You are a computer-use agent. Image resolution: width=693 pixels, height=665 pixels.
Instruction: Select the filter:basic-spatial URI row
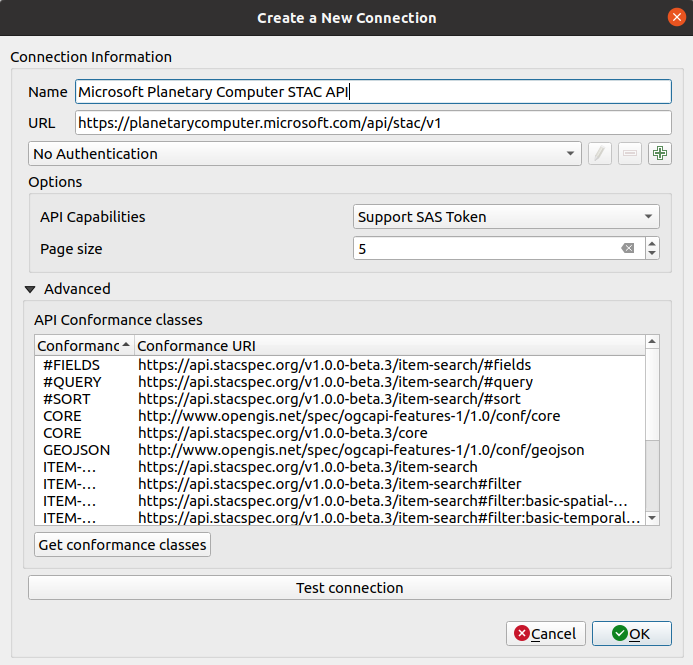(340, 501)
